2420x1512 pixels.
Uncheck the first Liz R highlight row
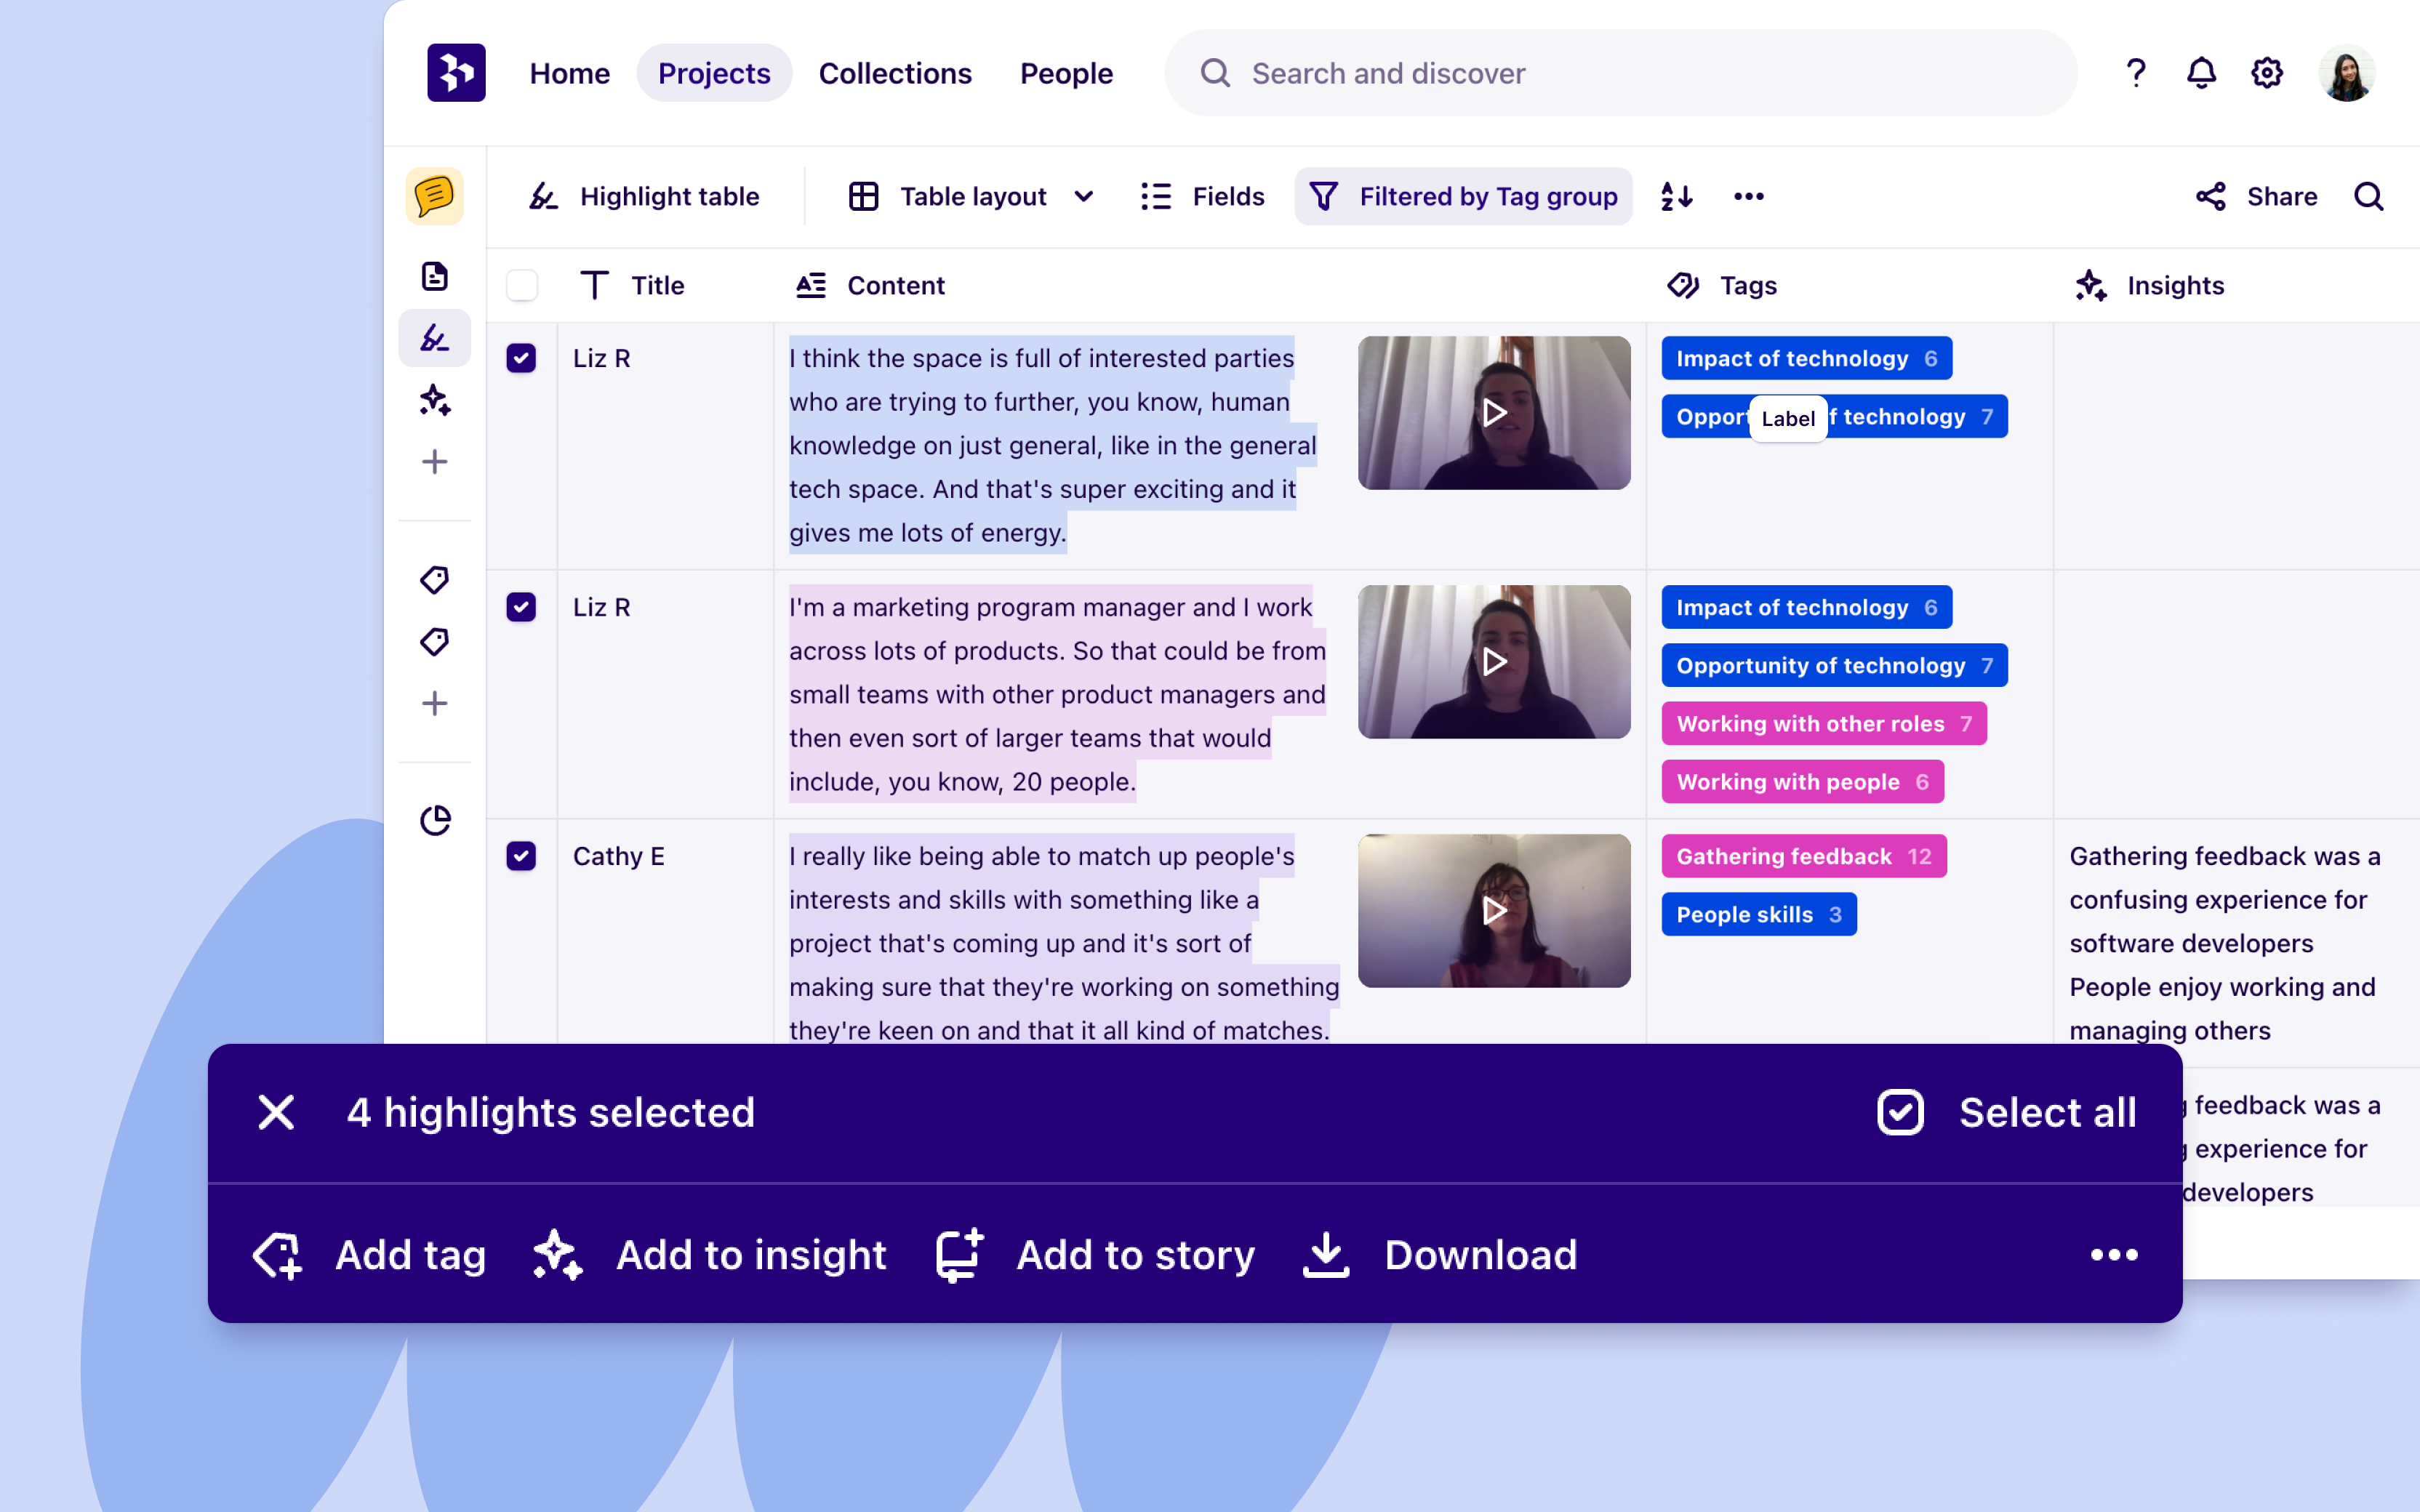521,357
